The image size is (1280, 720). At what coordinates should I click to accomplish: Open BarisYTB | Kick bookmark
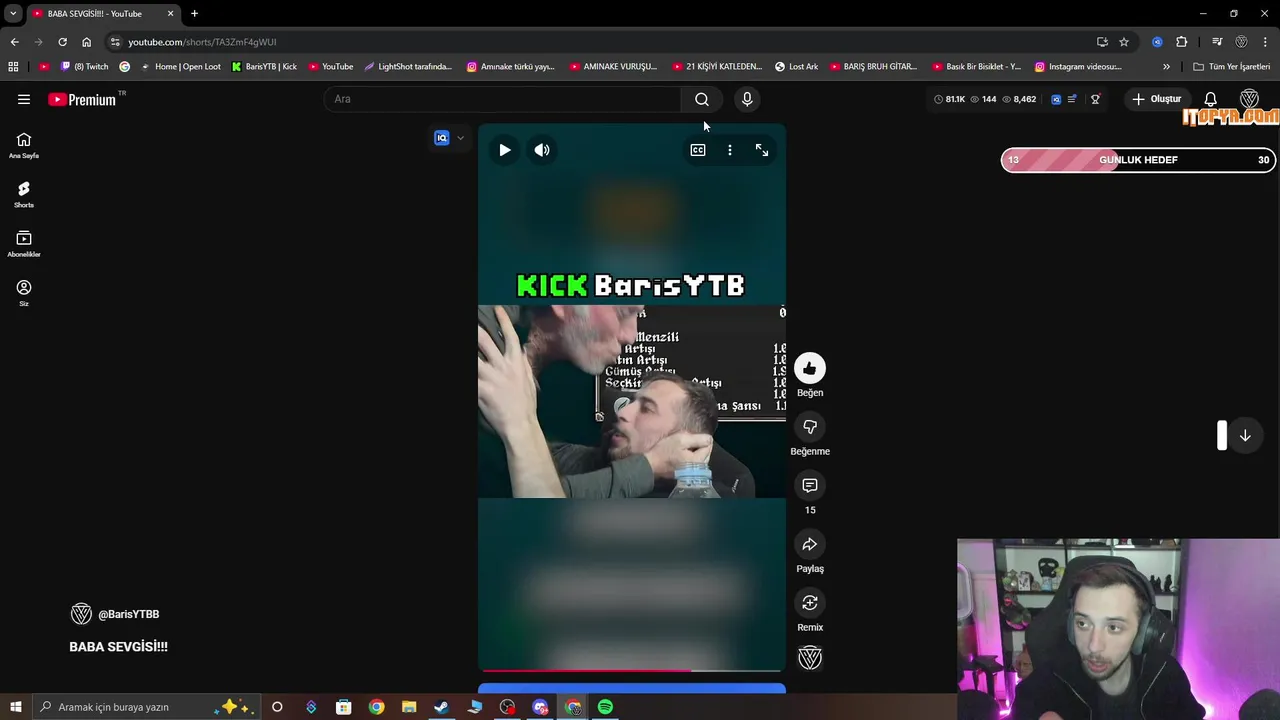(264, 67)
